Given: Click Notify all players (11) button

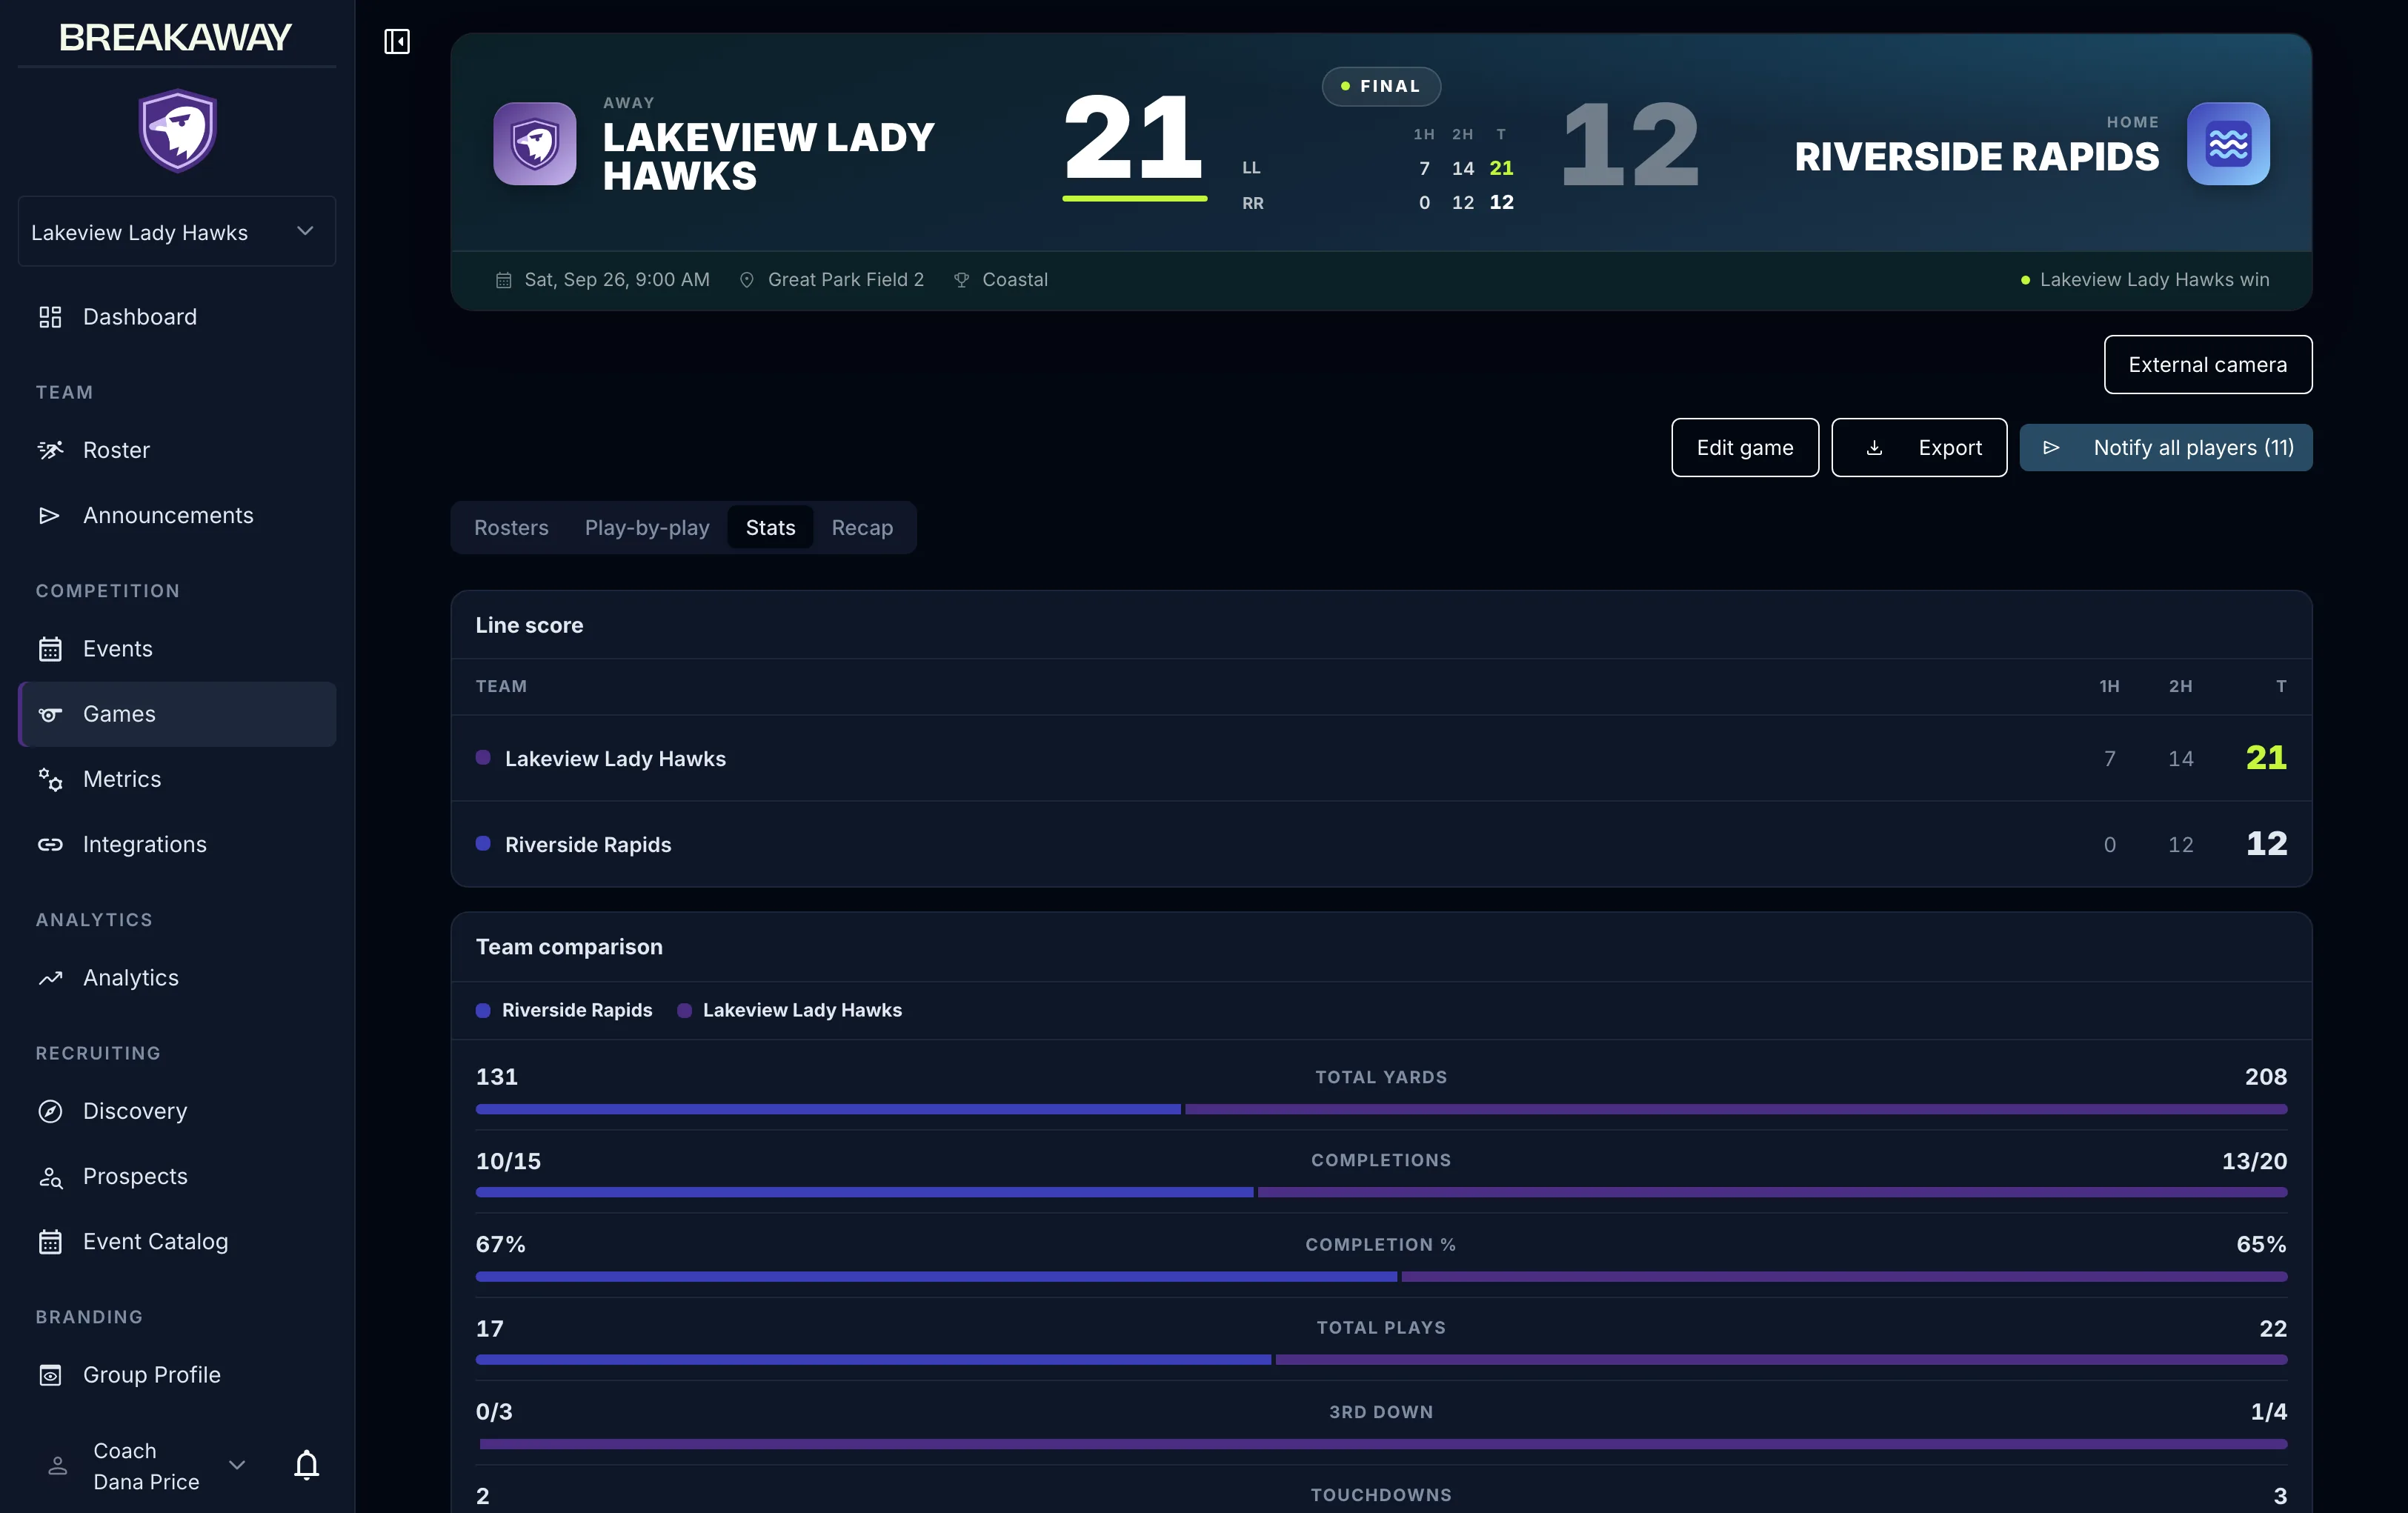Looking at the screenshot, I should pyautogui.click(x=2165, y=447).
